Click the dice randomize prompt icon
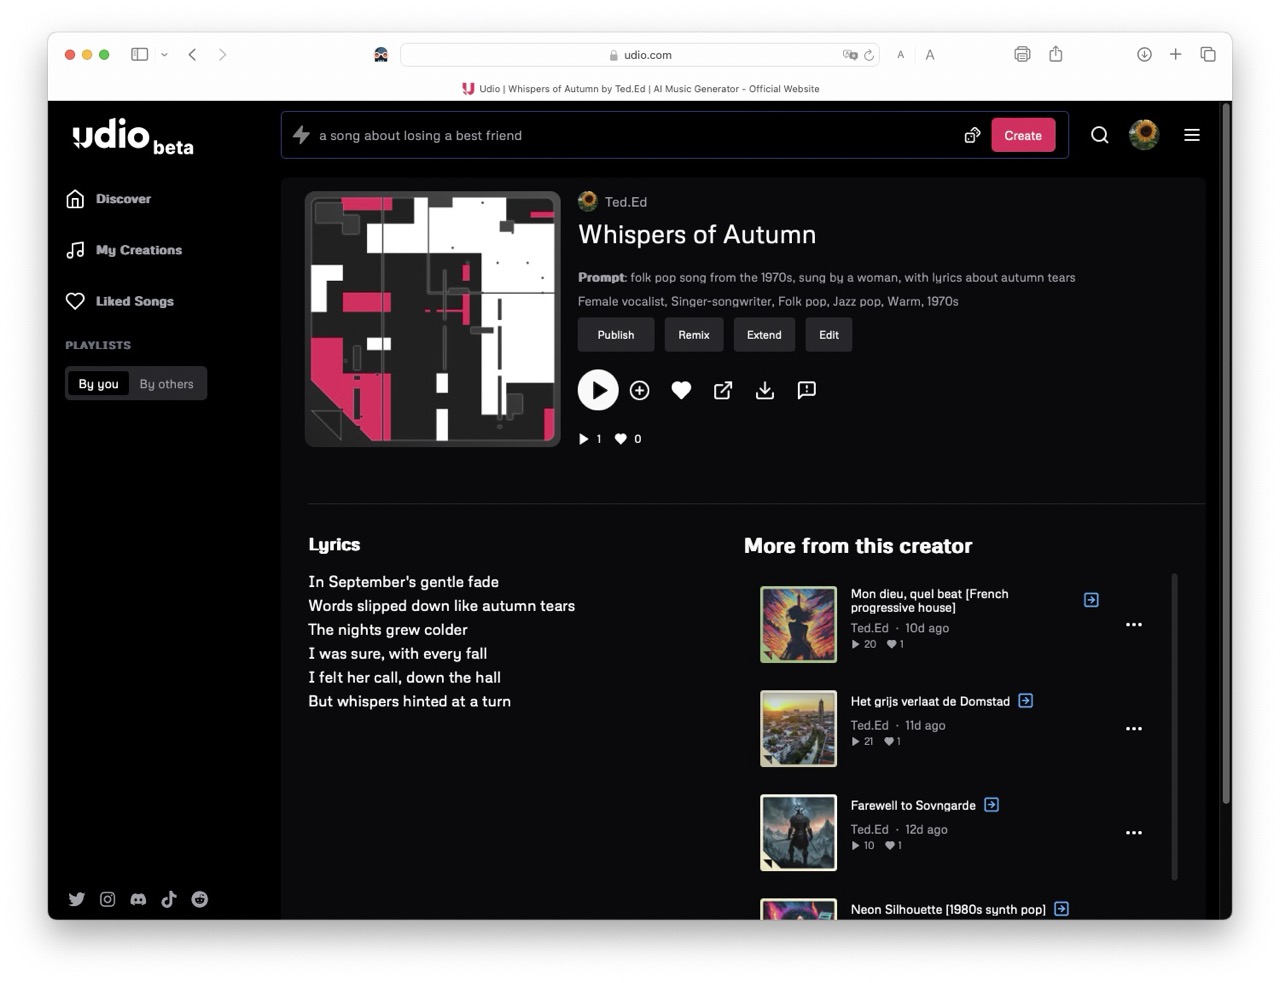Screen dimensions: 1280x983 click(972, 135)
